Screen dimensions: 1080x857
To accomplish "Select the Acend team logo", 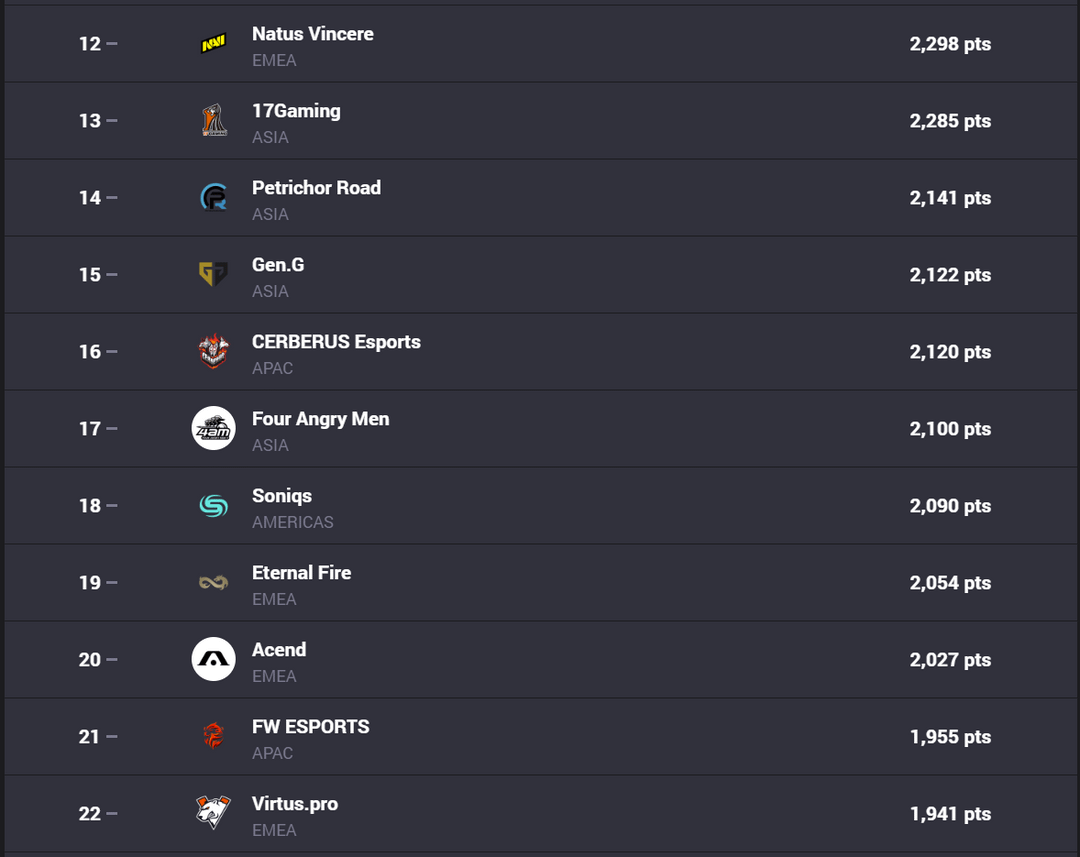I will (x=213, y=660).
